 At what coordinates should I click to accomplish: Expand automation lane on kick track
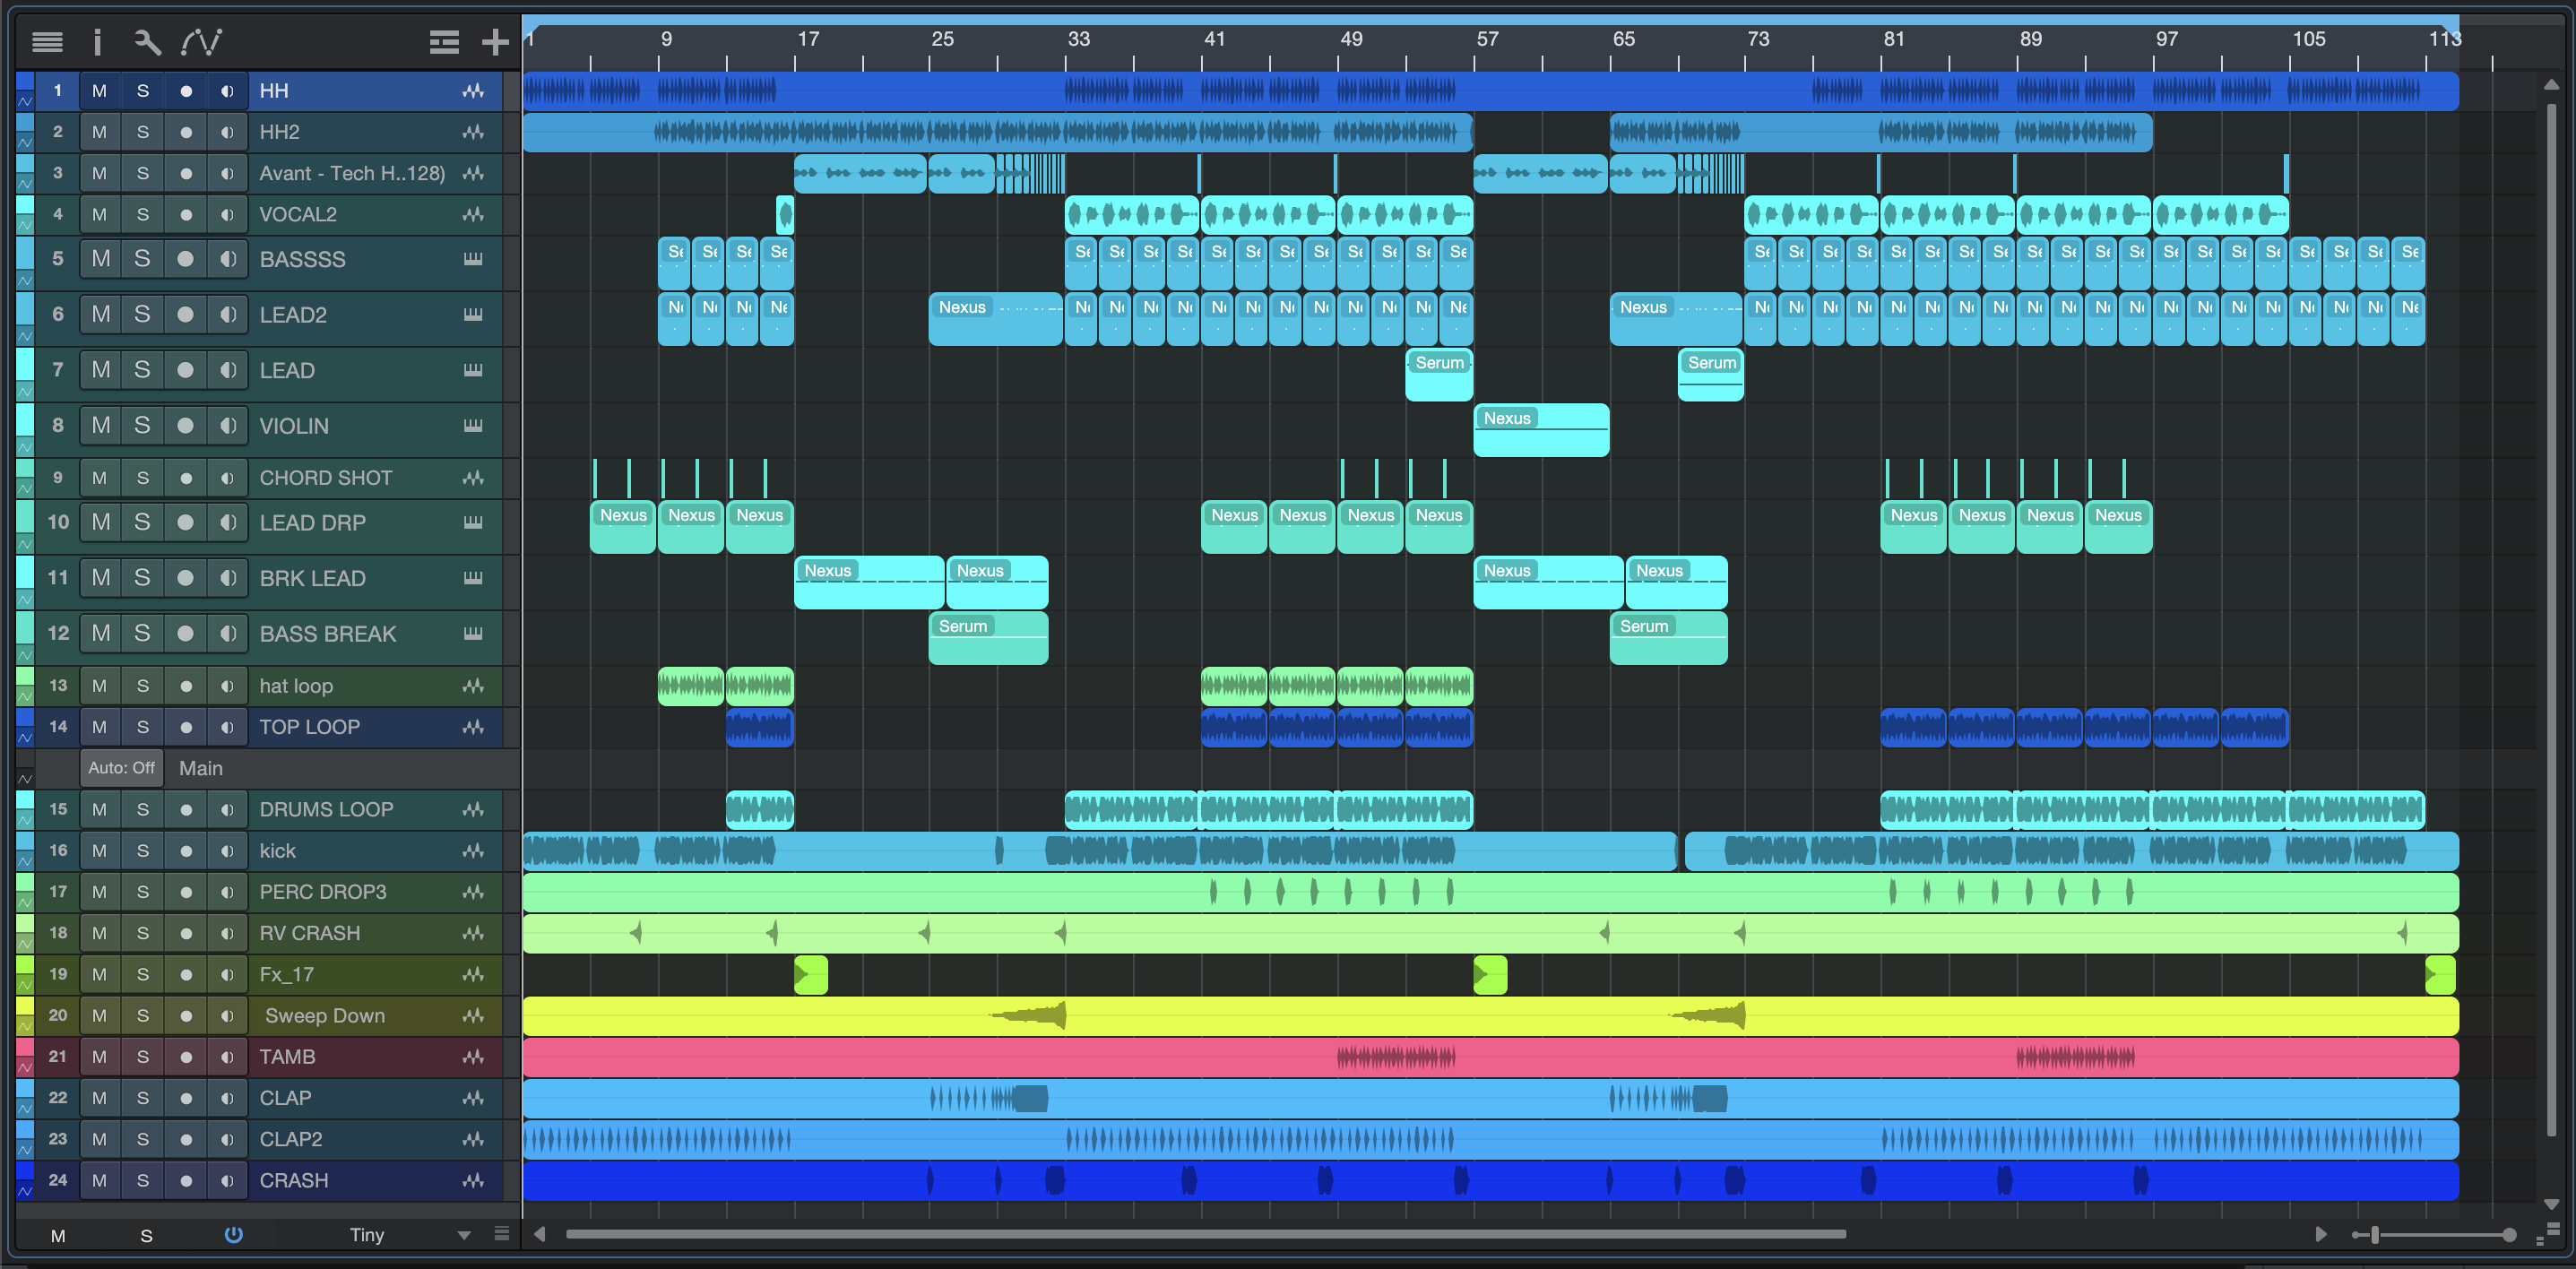tap(25, 861)
